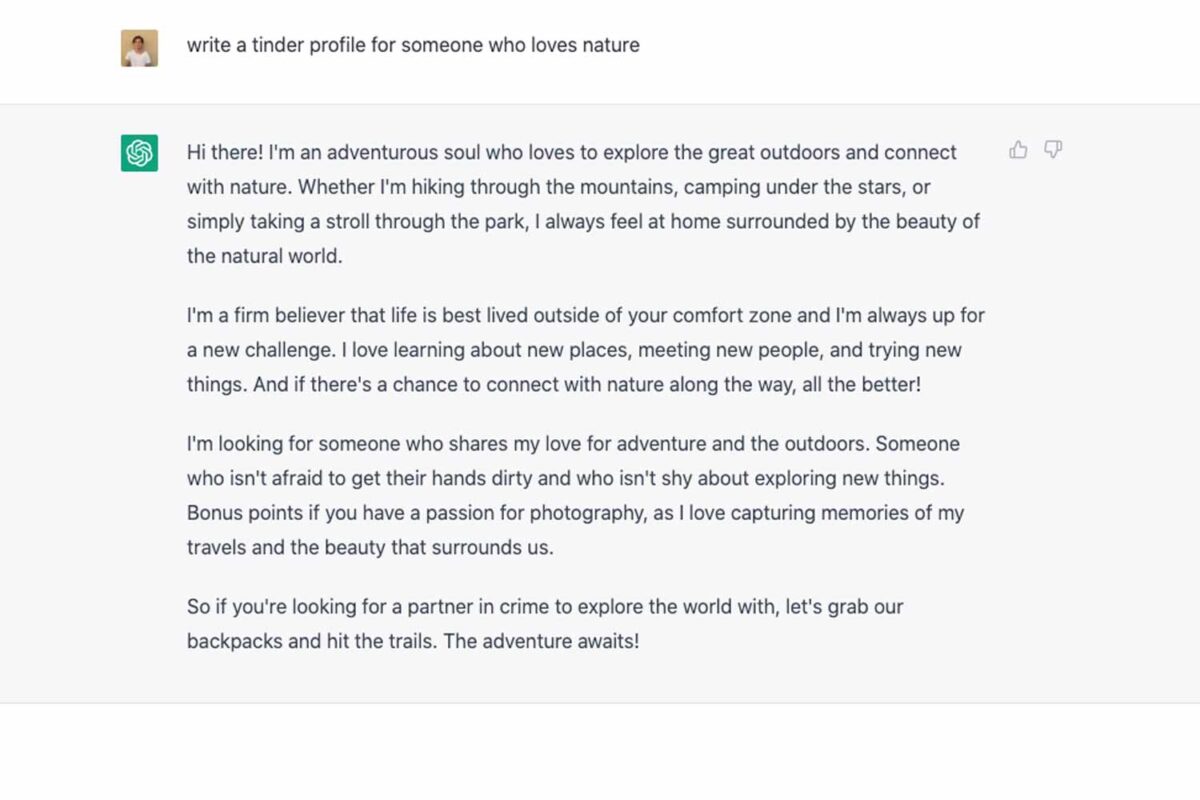Click the word "backpacks" in the last paragraph
The image size is (1200, 800).
coord(234,641)
